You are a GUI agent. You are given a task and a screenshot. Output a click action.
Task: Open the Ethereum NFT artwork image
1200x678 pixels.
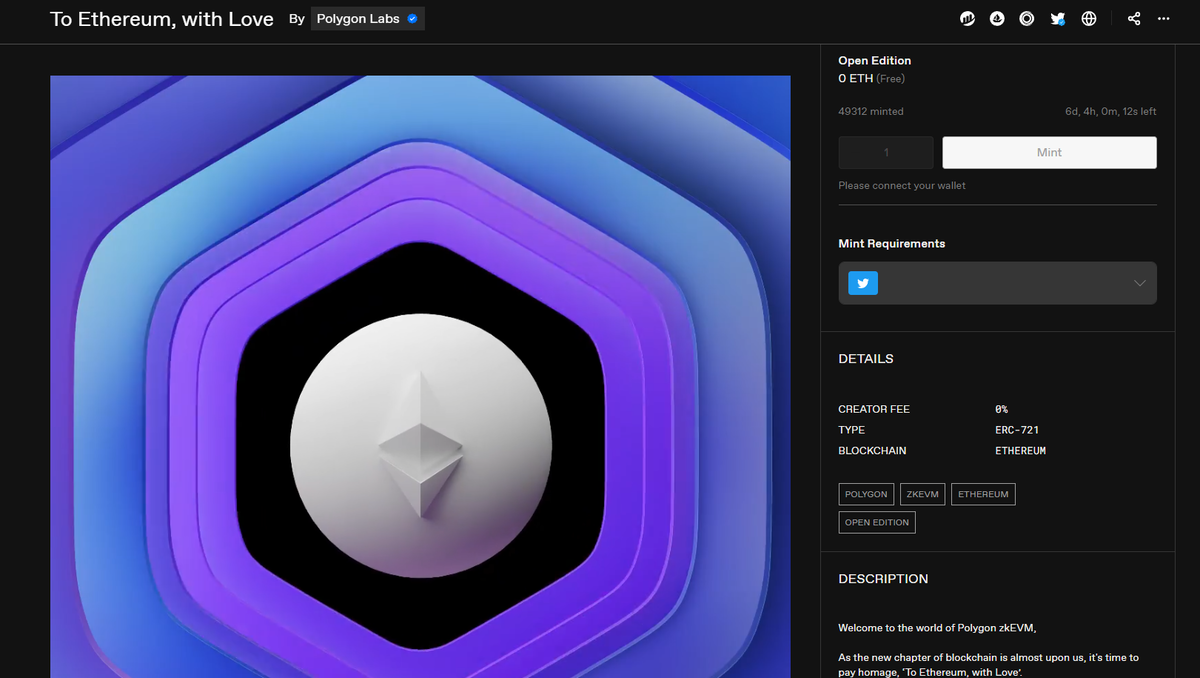click(x=420, y=377)
